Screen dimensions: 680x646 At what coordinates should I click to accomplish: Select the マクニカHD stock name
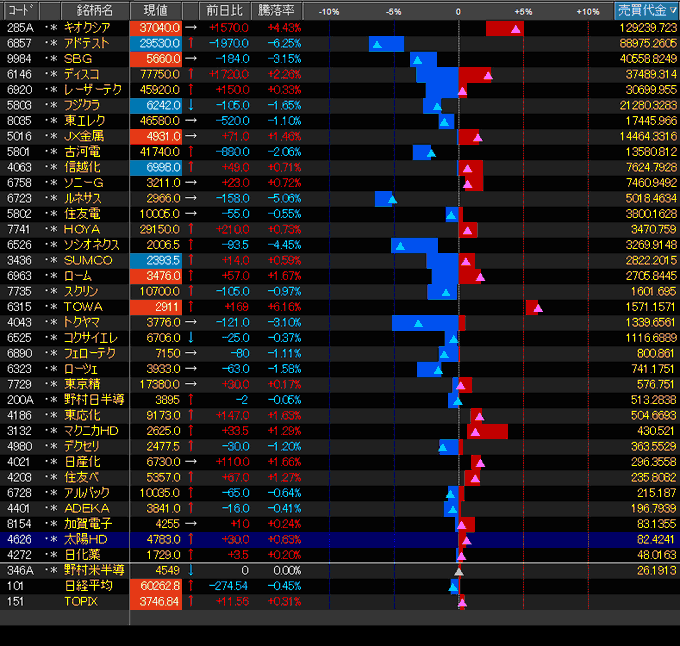point(91,431)
